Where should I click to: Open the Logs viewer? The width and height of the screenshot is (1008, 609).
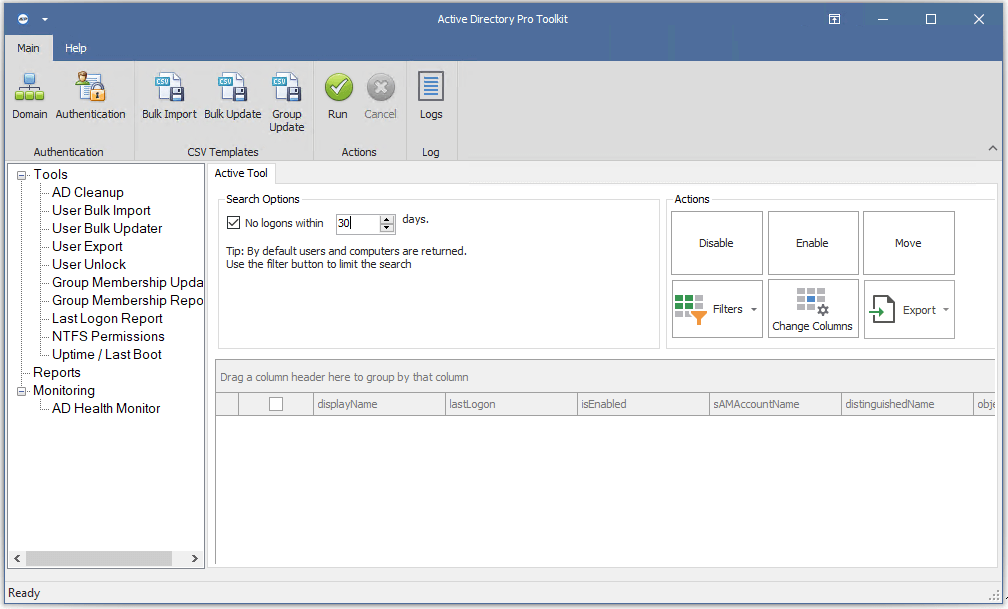point(431,96)
